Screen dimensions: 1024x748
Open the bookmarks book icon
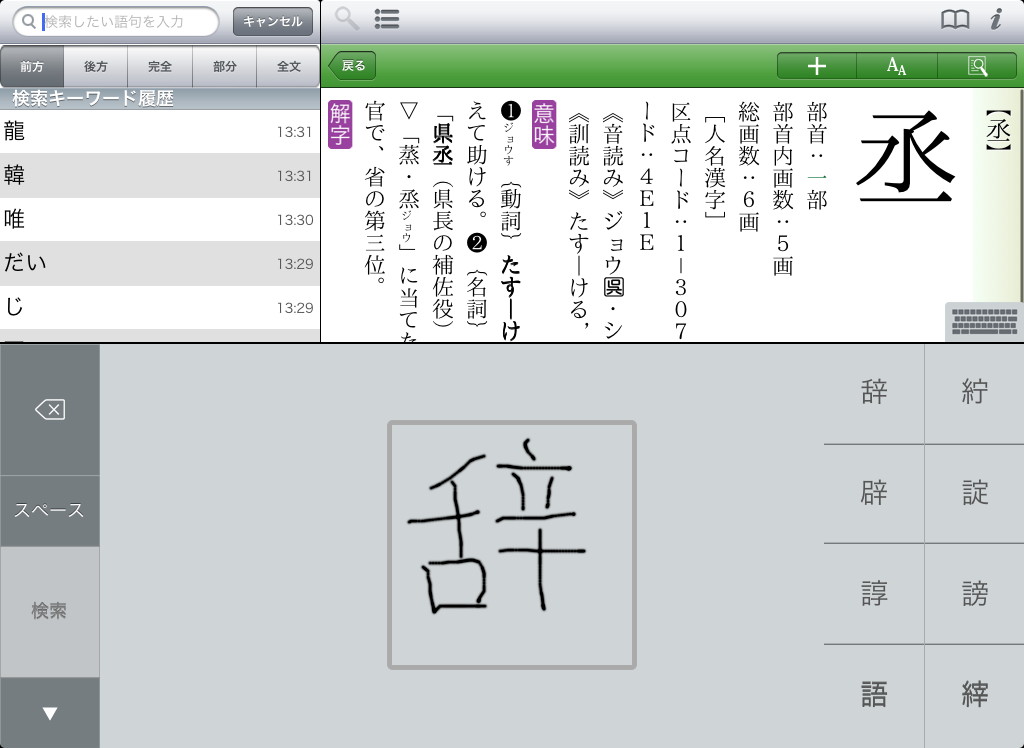pyautogui.click(x=955, y=19)
